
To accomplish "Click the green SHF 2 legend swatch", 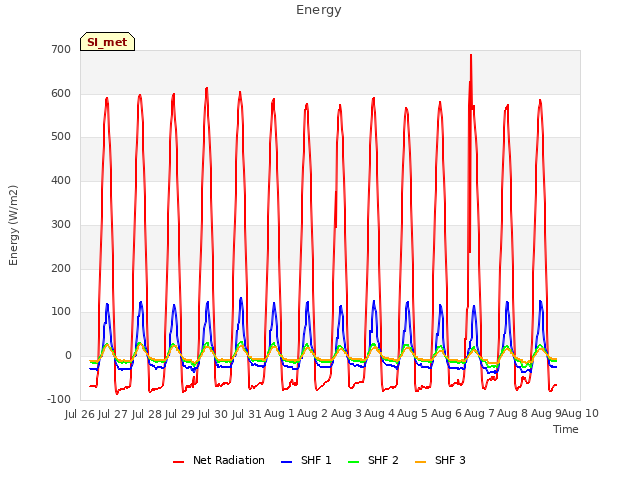I will click(353, 462).
